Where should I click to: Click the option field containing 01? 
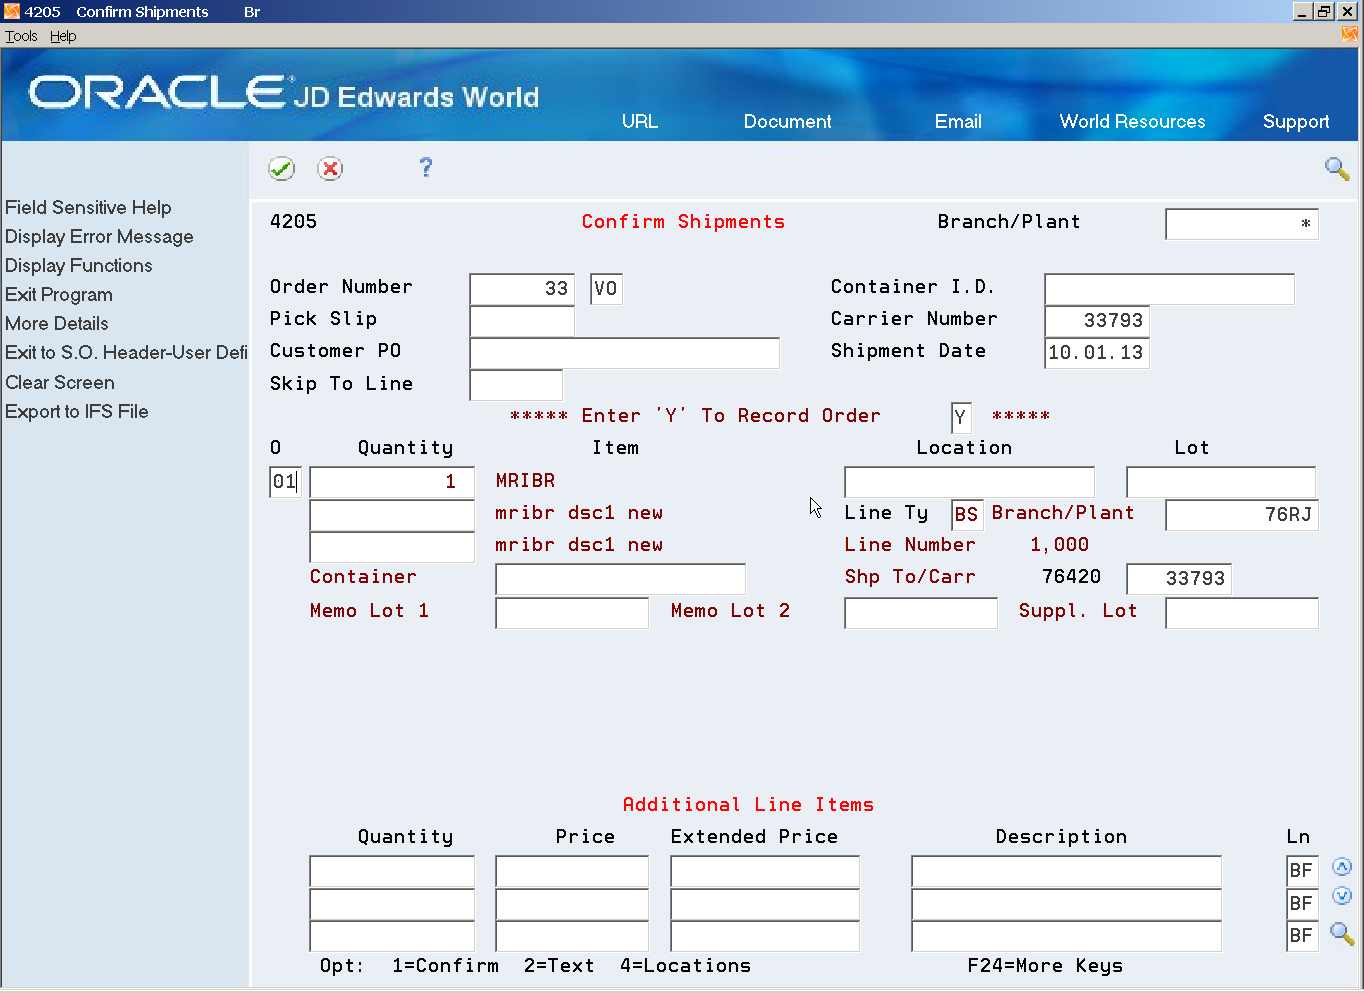(x=285, y=482)
